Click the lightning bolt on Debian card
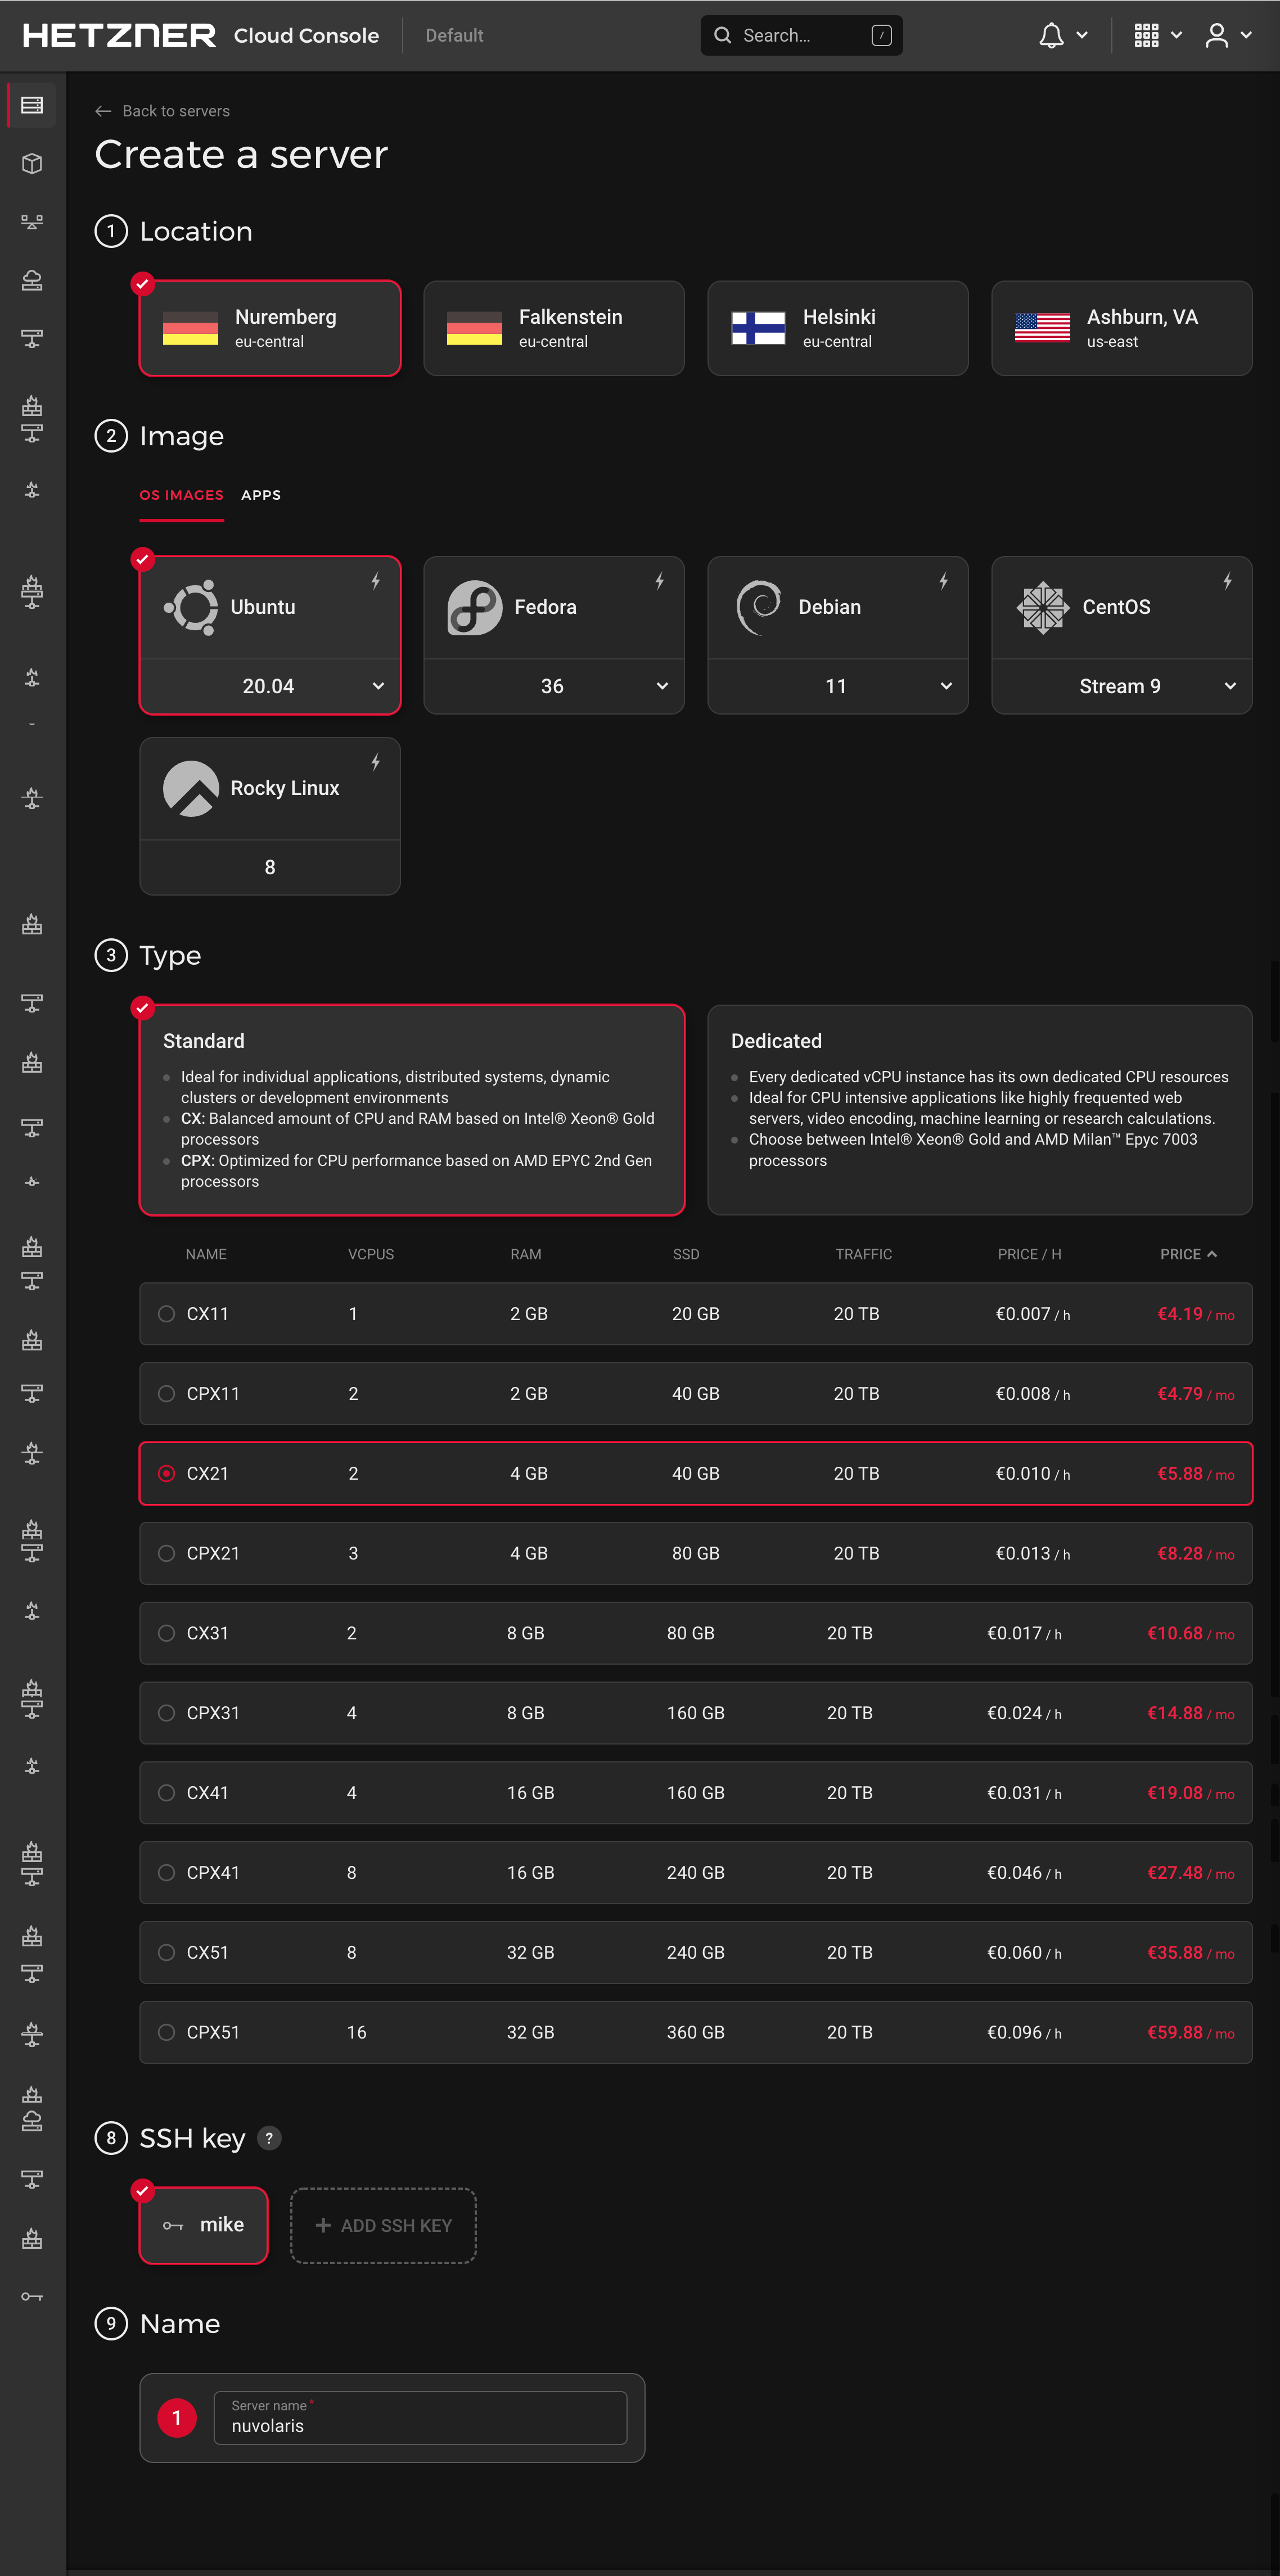This screenshot has height=2576, width=1280. click(x=943, y=581)
